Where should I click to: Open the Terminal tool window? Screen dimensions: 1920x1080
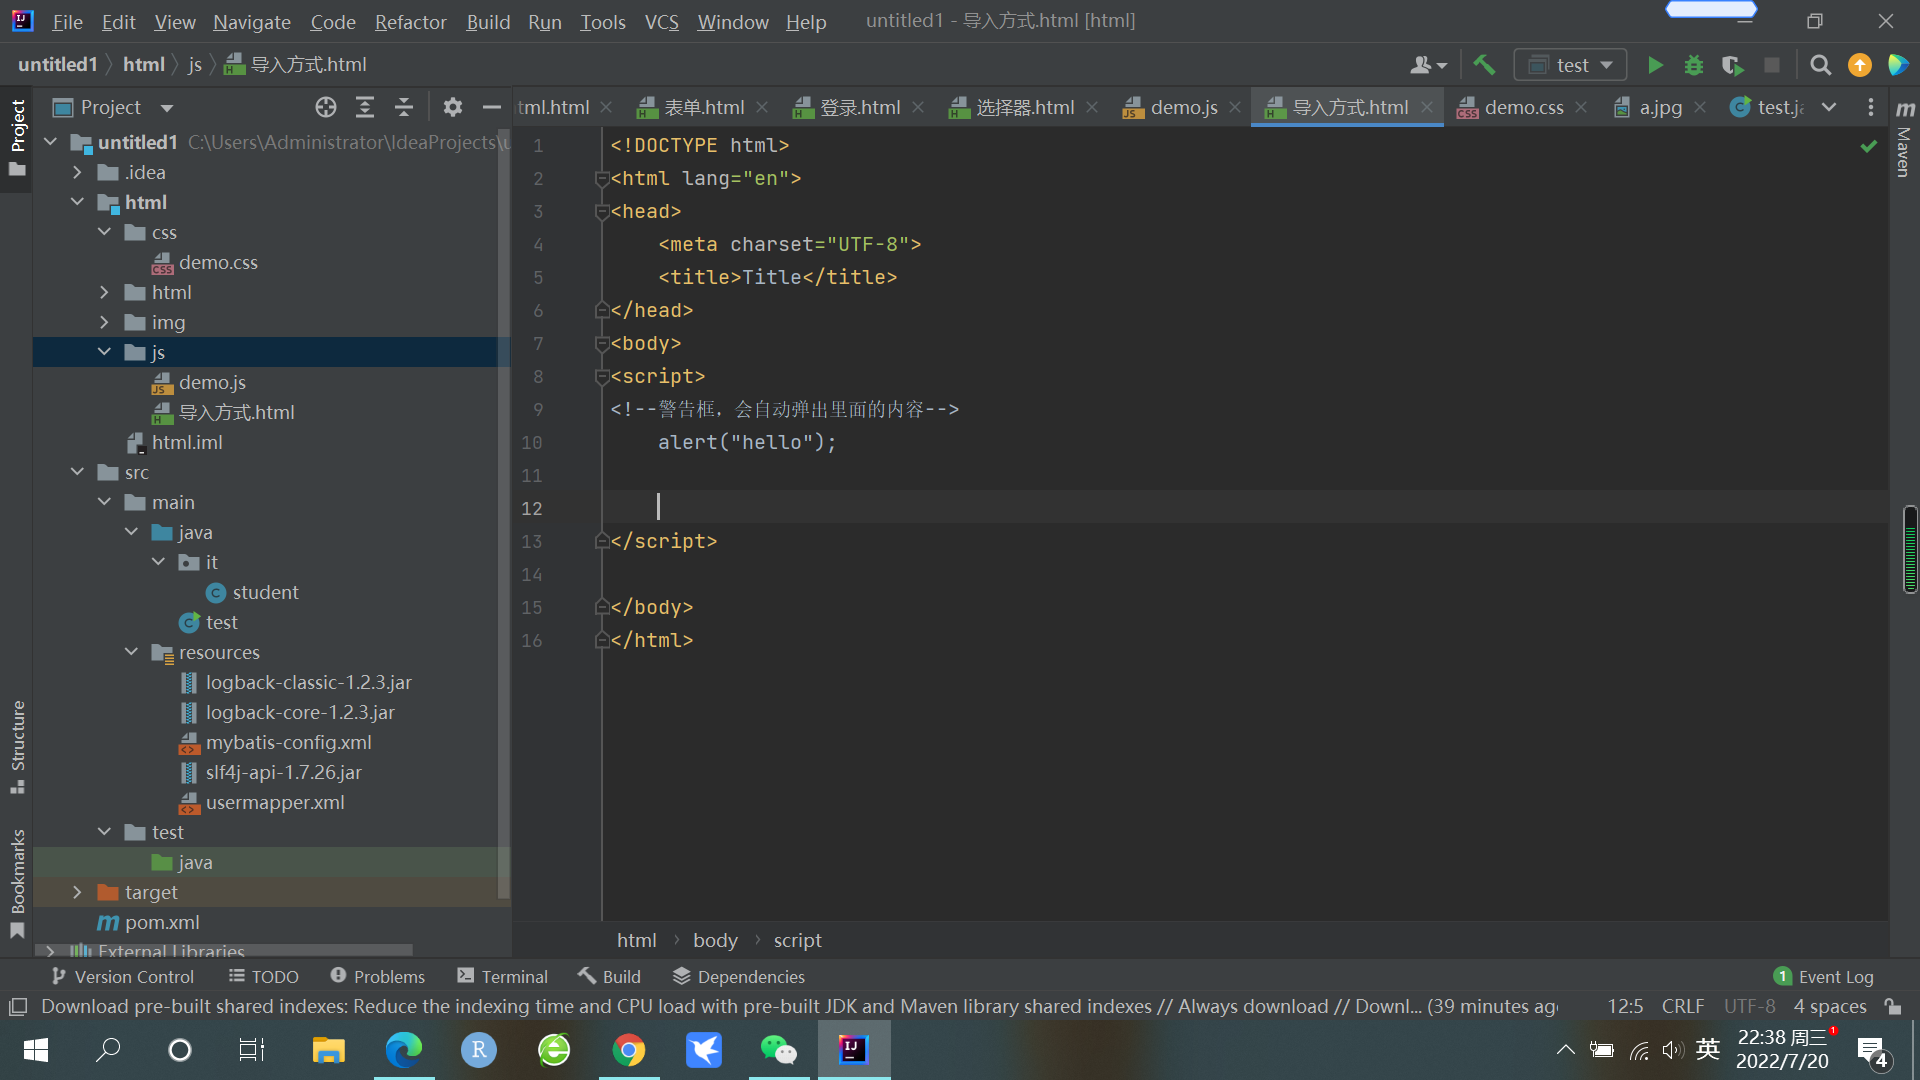(502, 976)
